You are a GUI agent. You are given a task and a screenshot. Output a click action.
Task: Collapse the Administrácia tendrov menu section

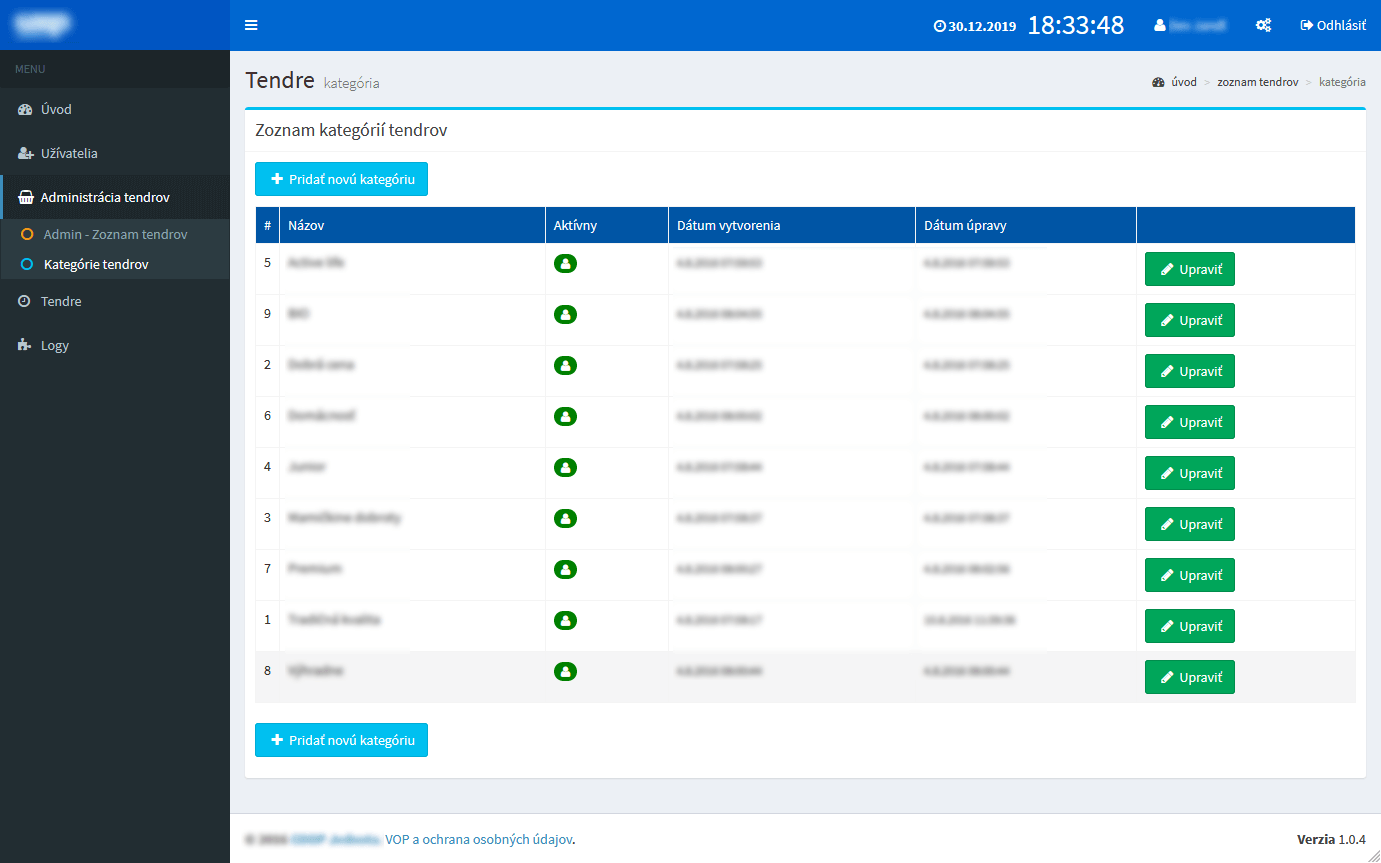115,197
